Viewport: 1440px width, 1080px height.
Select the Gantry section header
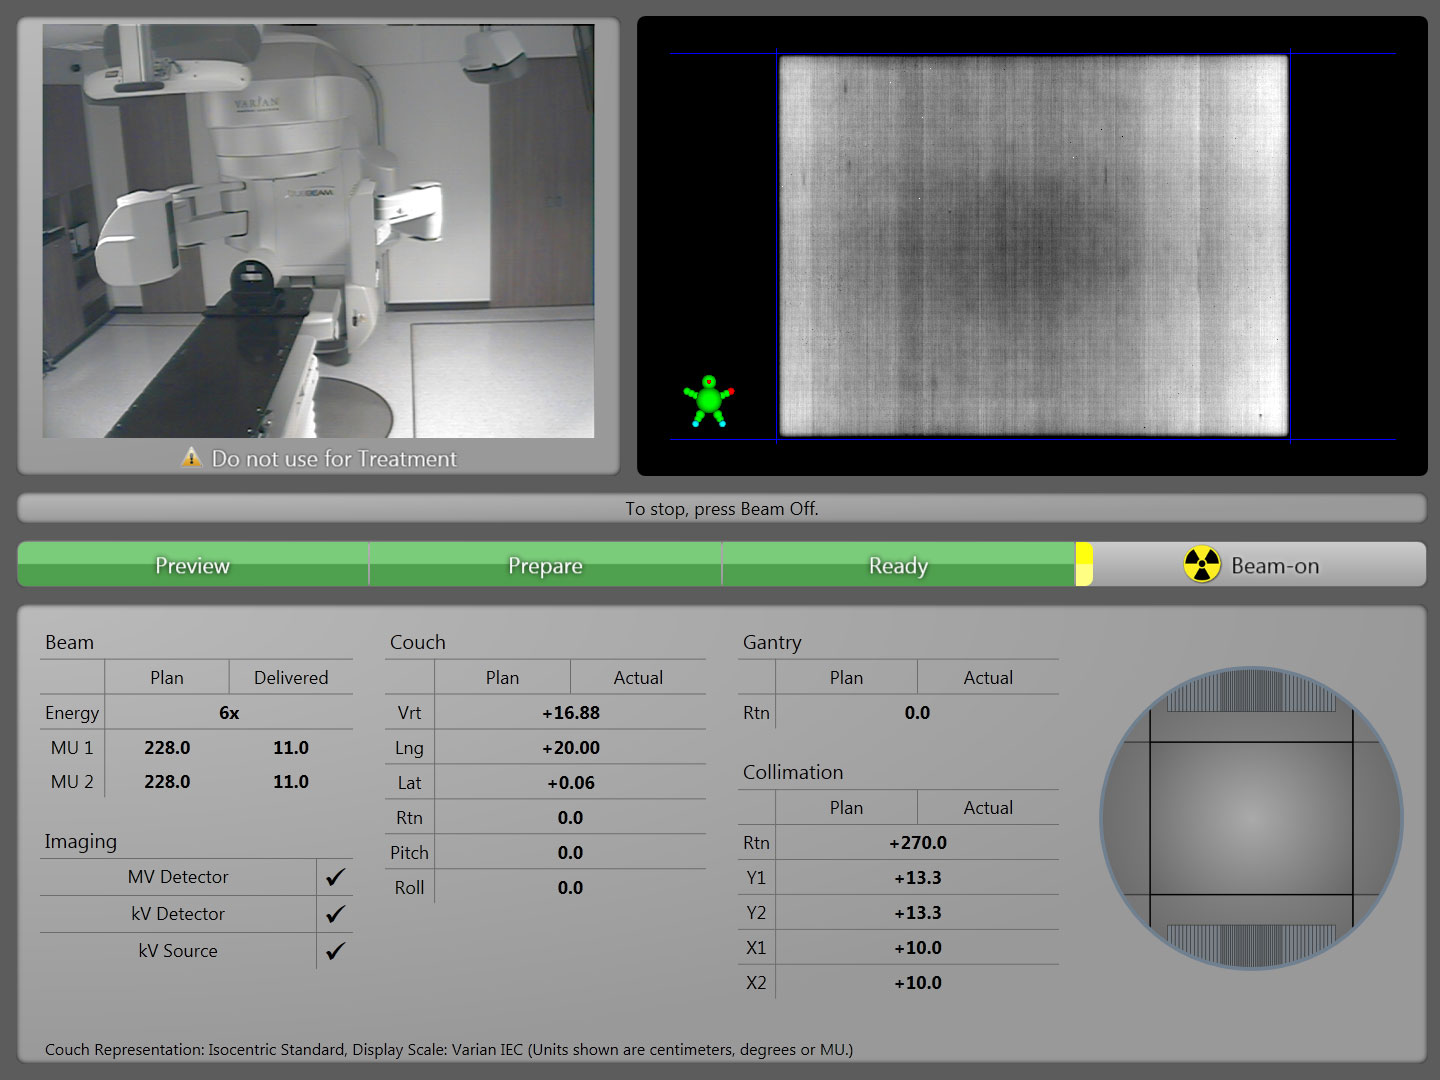pos(771,642)
